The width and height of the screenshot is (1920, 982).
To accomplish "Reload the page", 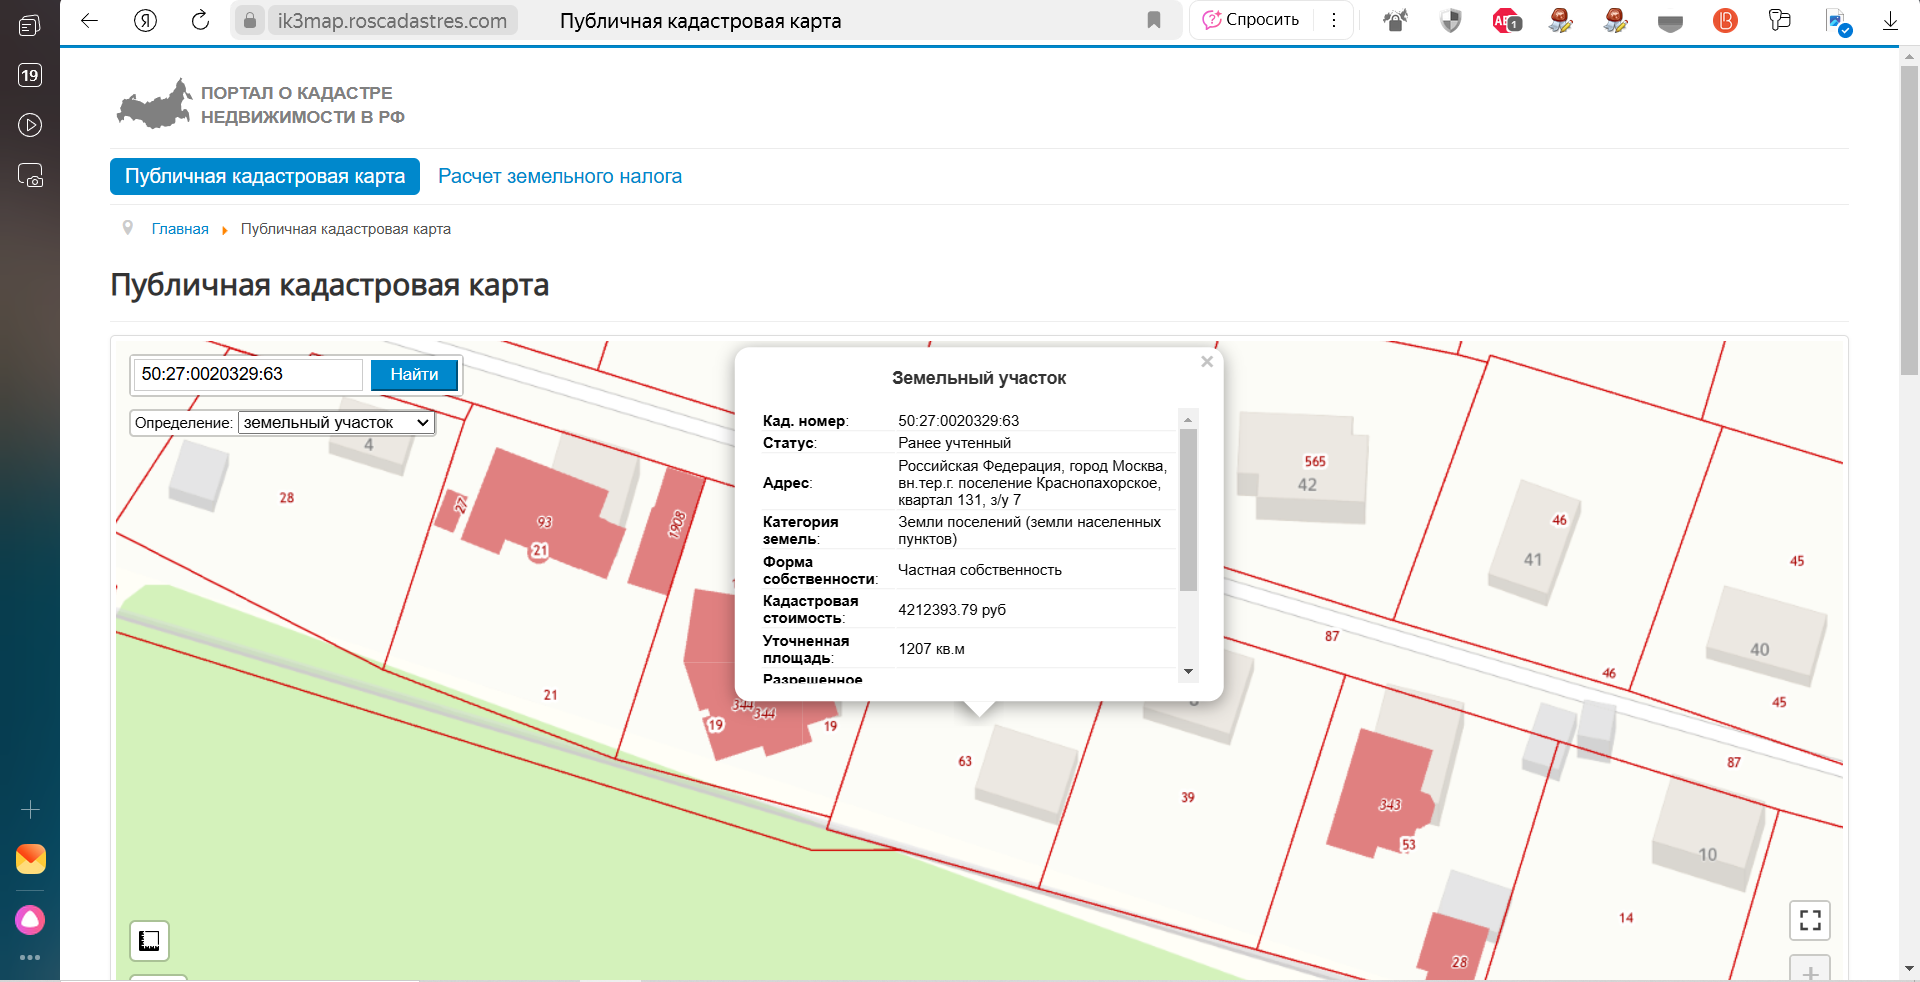I will click(x=201, y=21).
